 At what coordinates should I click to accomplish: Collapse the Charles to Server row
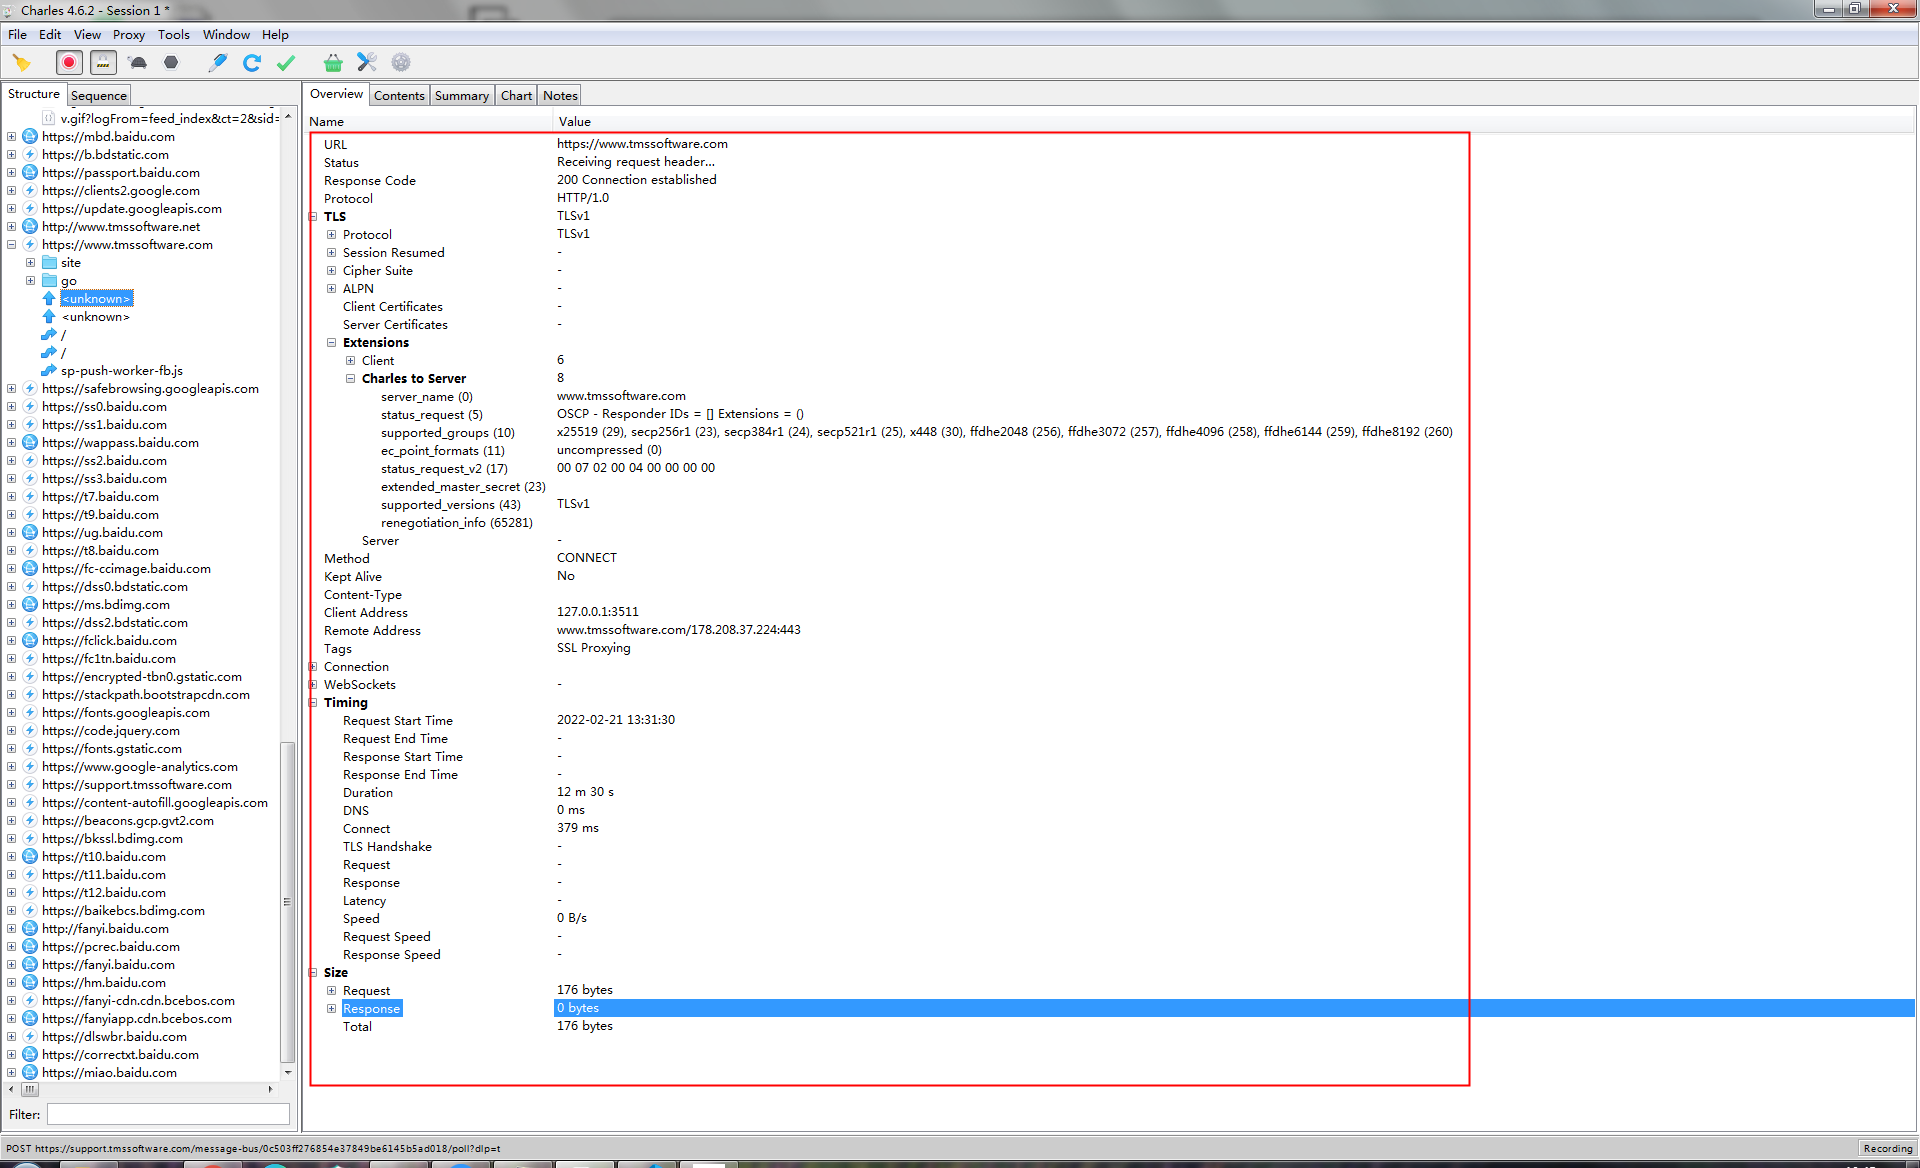pos(350,379)
